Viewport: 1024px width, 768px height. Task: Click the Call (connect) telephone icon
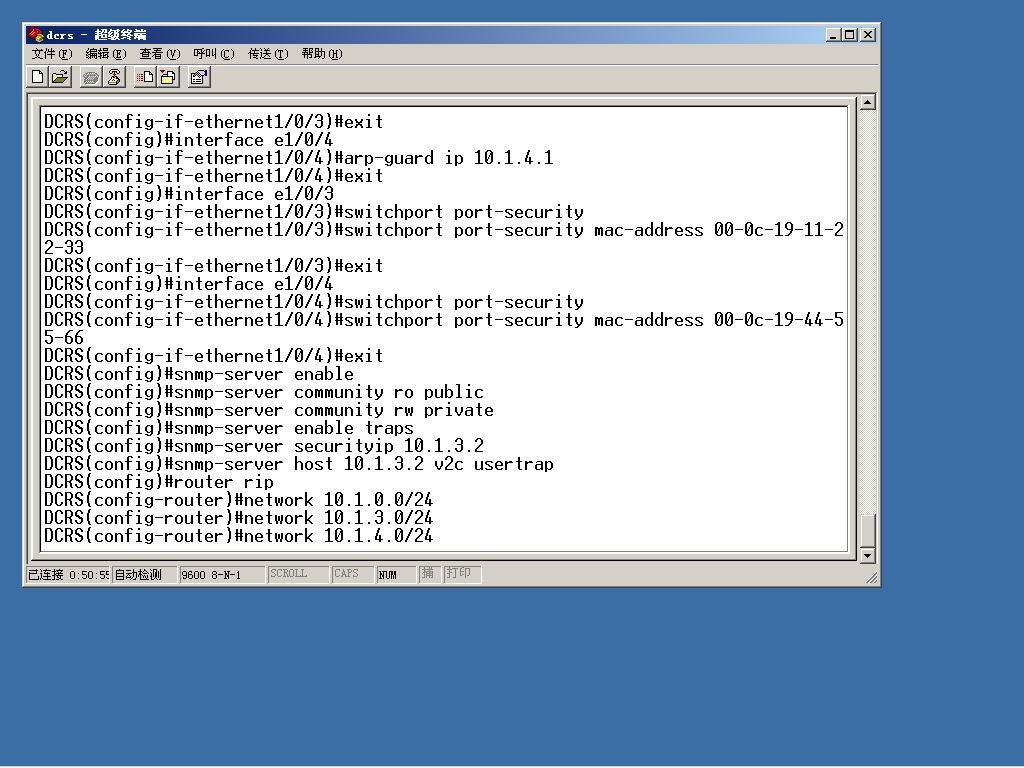click(x=91, y=78)
